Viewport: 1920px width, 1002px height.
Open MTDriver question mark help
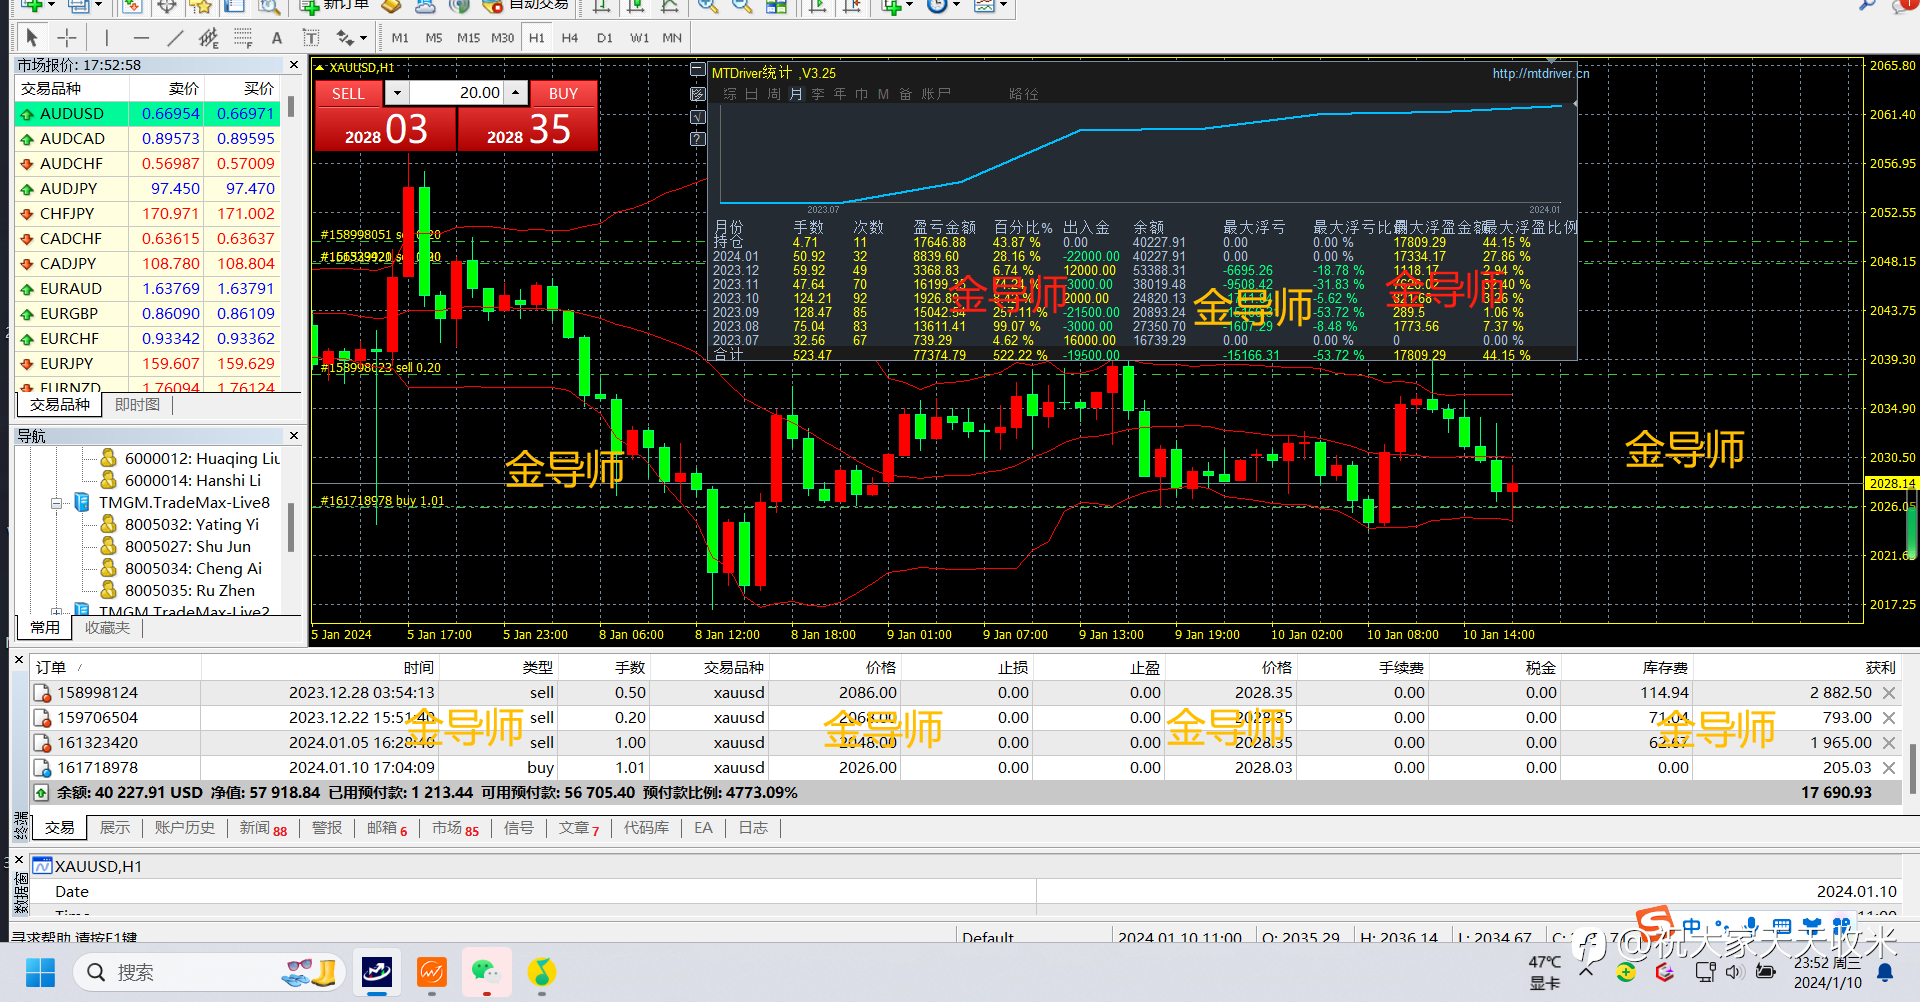point(698,139)
